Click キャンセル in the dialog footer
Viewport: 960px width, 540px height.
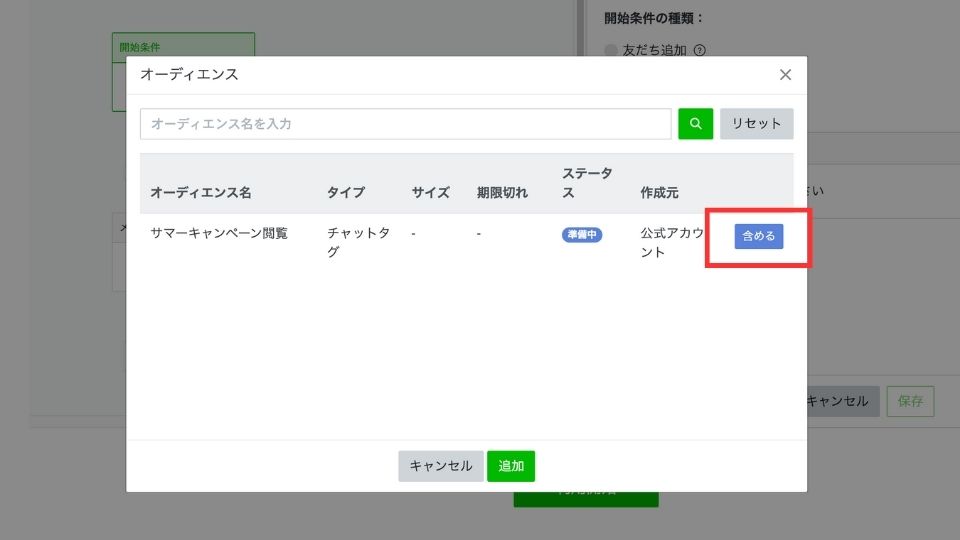(440, 466)
